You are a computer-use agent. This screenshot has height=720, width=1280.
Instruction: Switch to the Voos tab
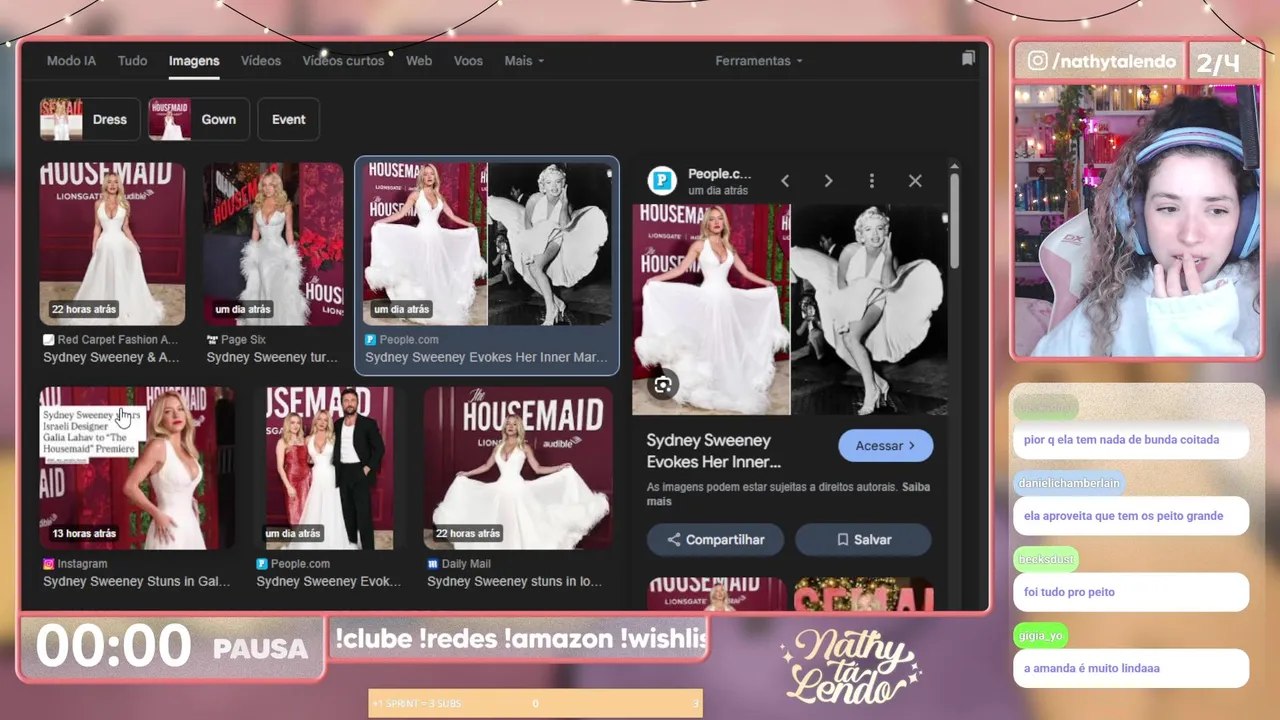(468, 61)
